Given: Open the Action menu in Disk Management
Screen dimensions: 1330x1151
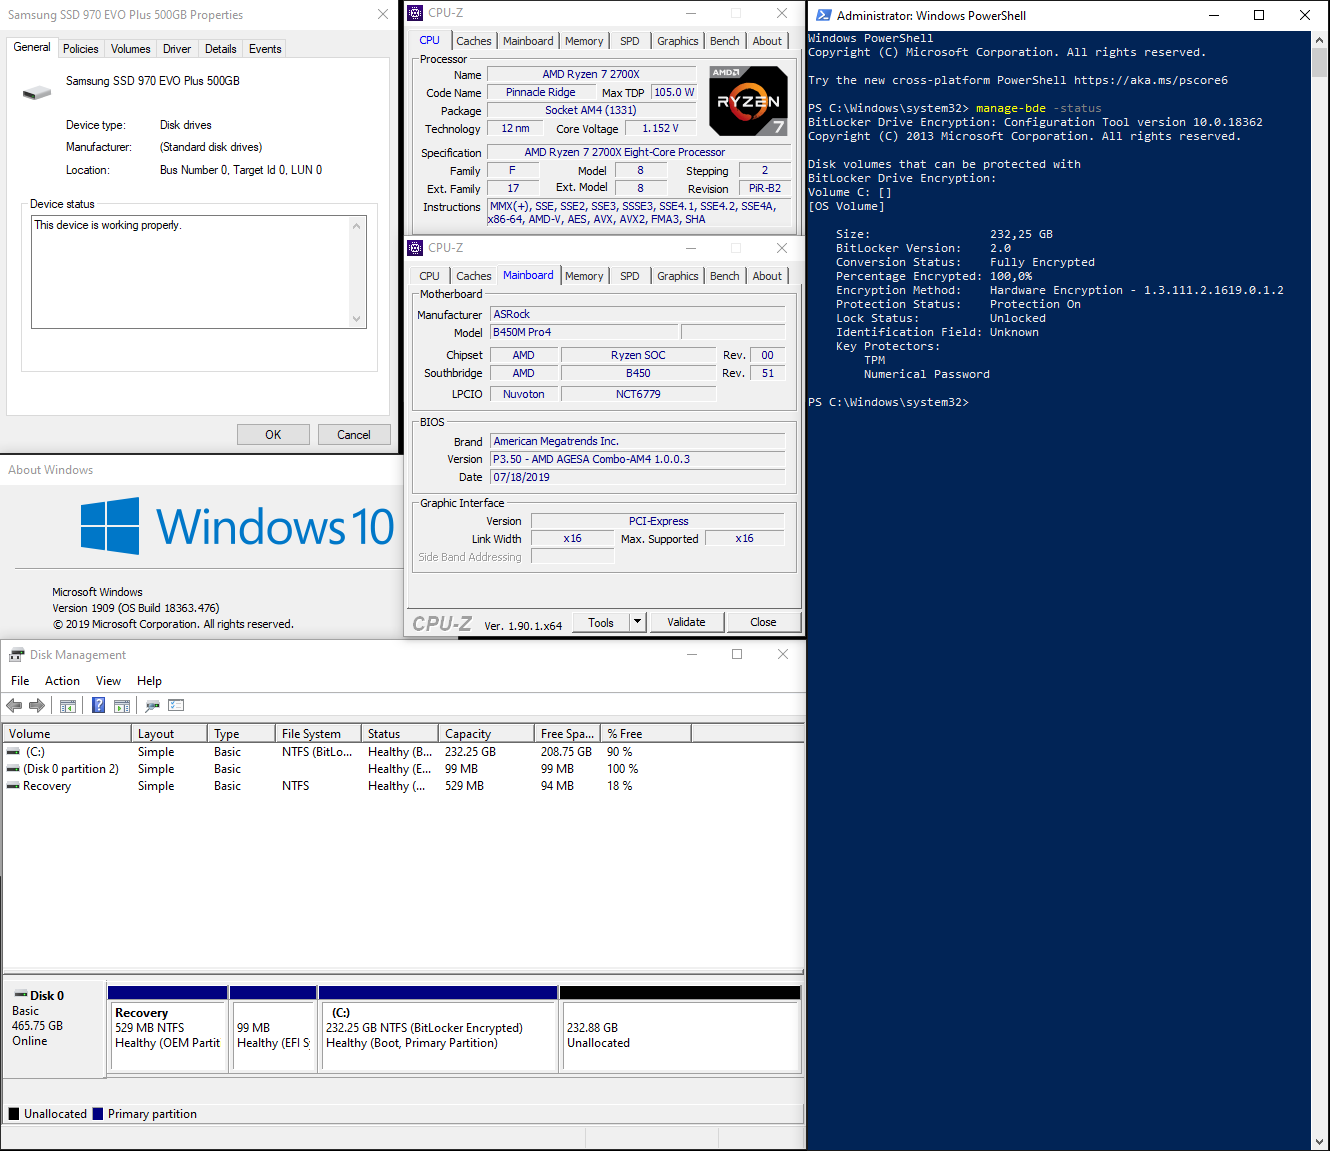Looking at the screenshot, I should (x=62, y=681).
